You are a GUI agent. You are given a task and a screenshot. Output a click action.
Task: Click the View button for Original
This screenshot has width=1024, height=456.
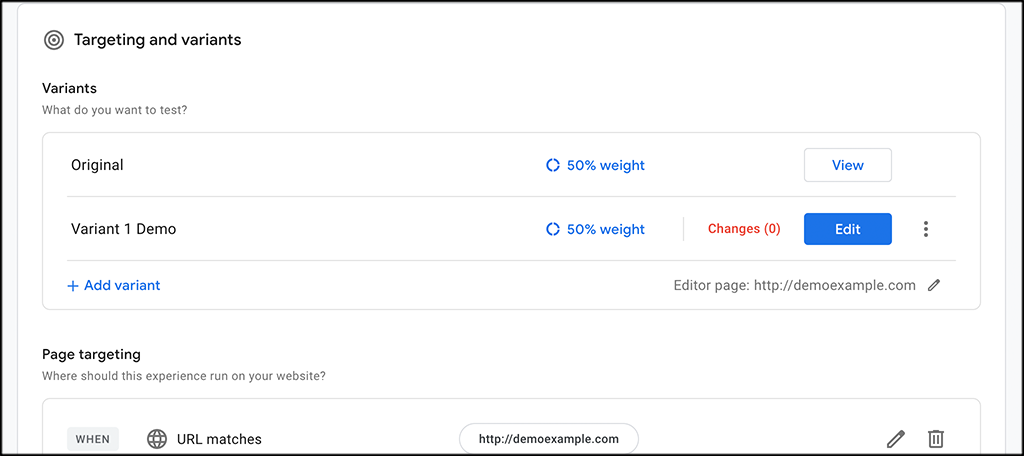(848, 165)
